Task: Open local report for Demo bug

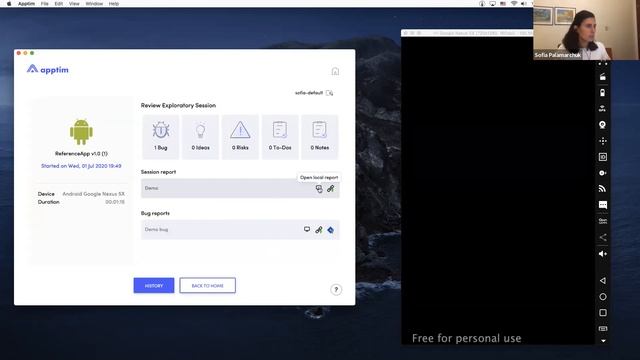Action: point(307,229)
